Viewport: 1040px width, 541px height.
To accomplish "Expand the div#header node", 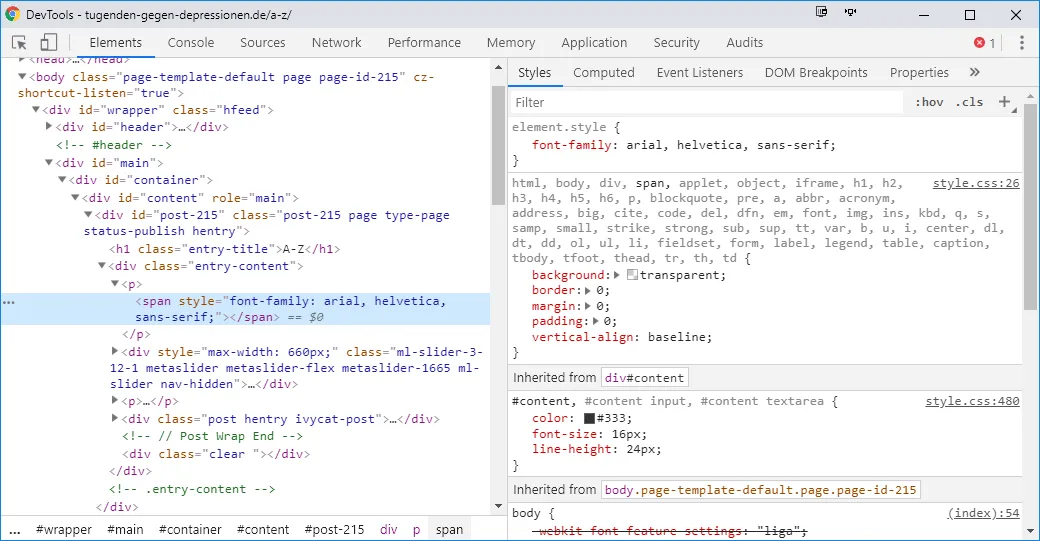I will [x=48, y=126].
